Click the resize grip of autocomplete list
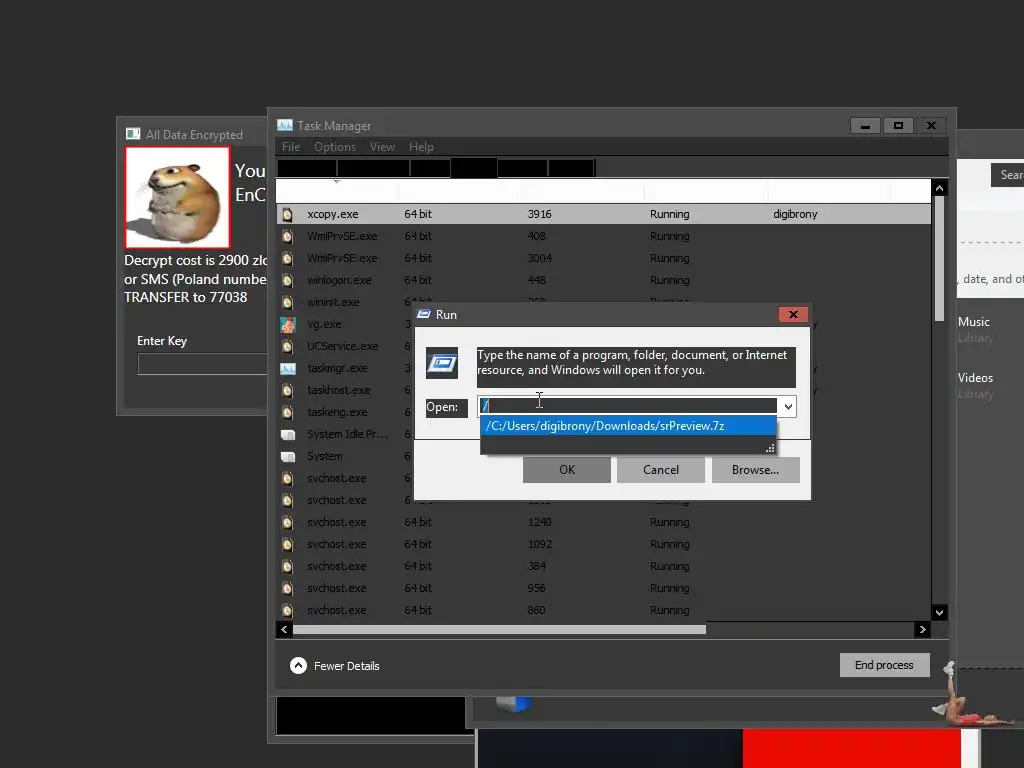 770,448
